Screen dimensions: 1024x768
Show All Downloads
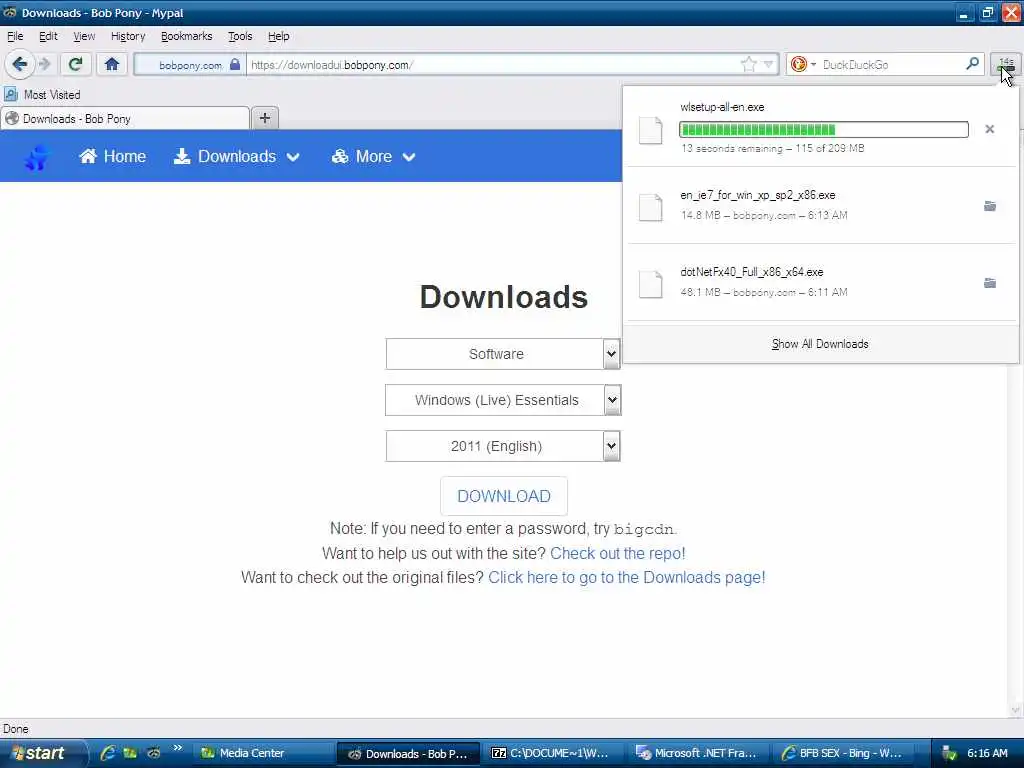point(820,344)
